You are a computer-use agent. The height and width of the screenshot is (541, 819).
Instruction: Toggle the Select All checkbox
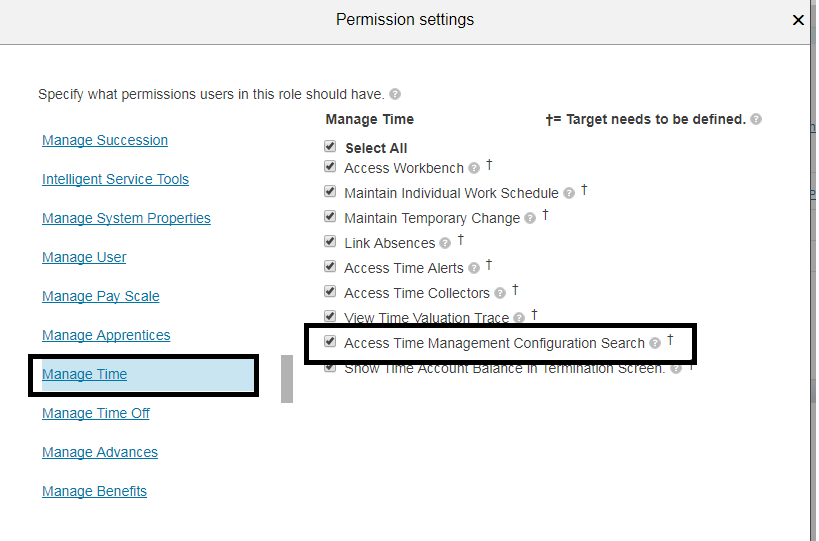pos(331,147)
